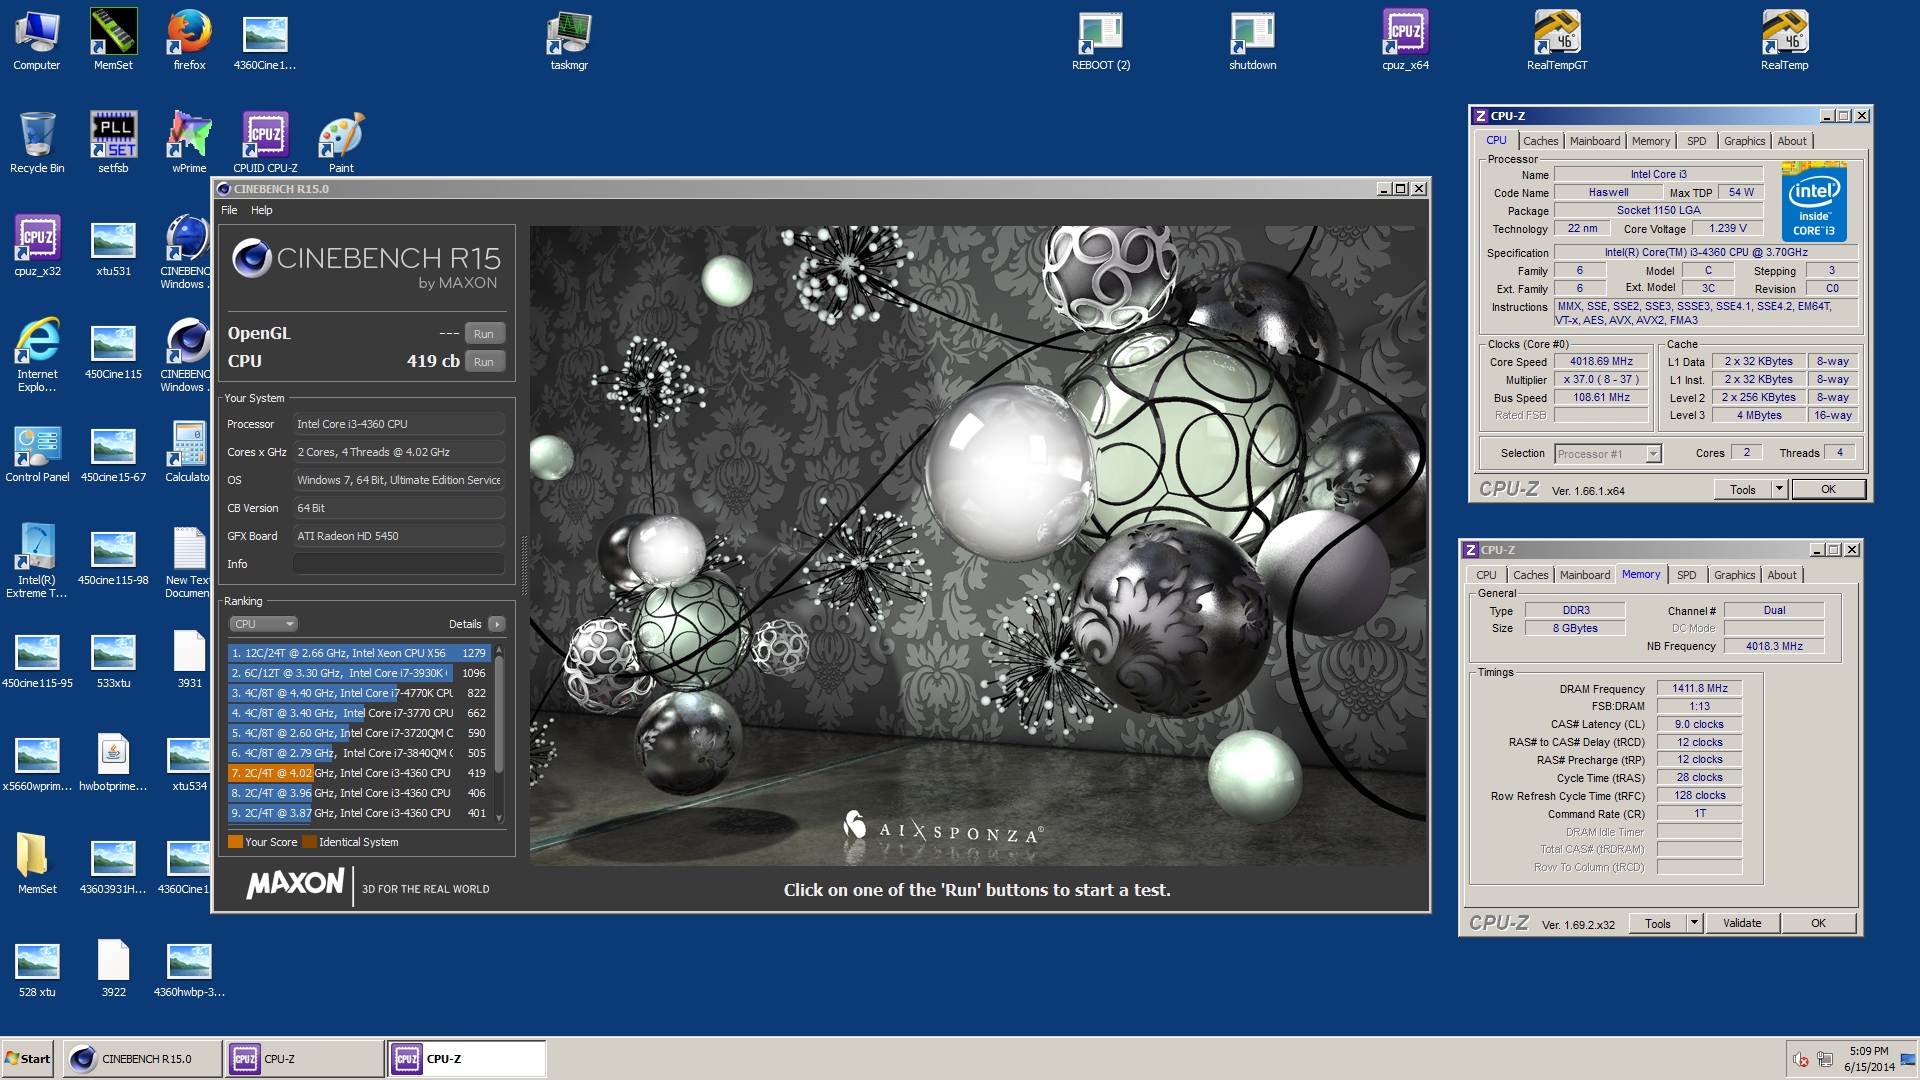Open the setfsb PLL SET icon

click(113, 143)
